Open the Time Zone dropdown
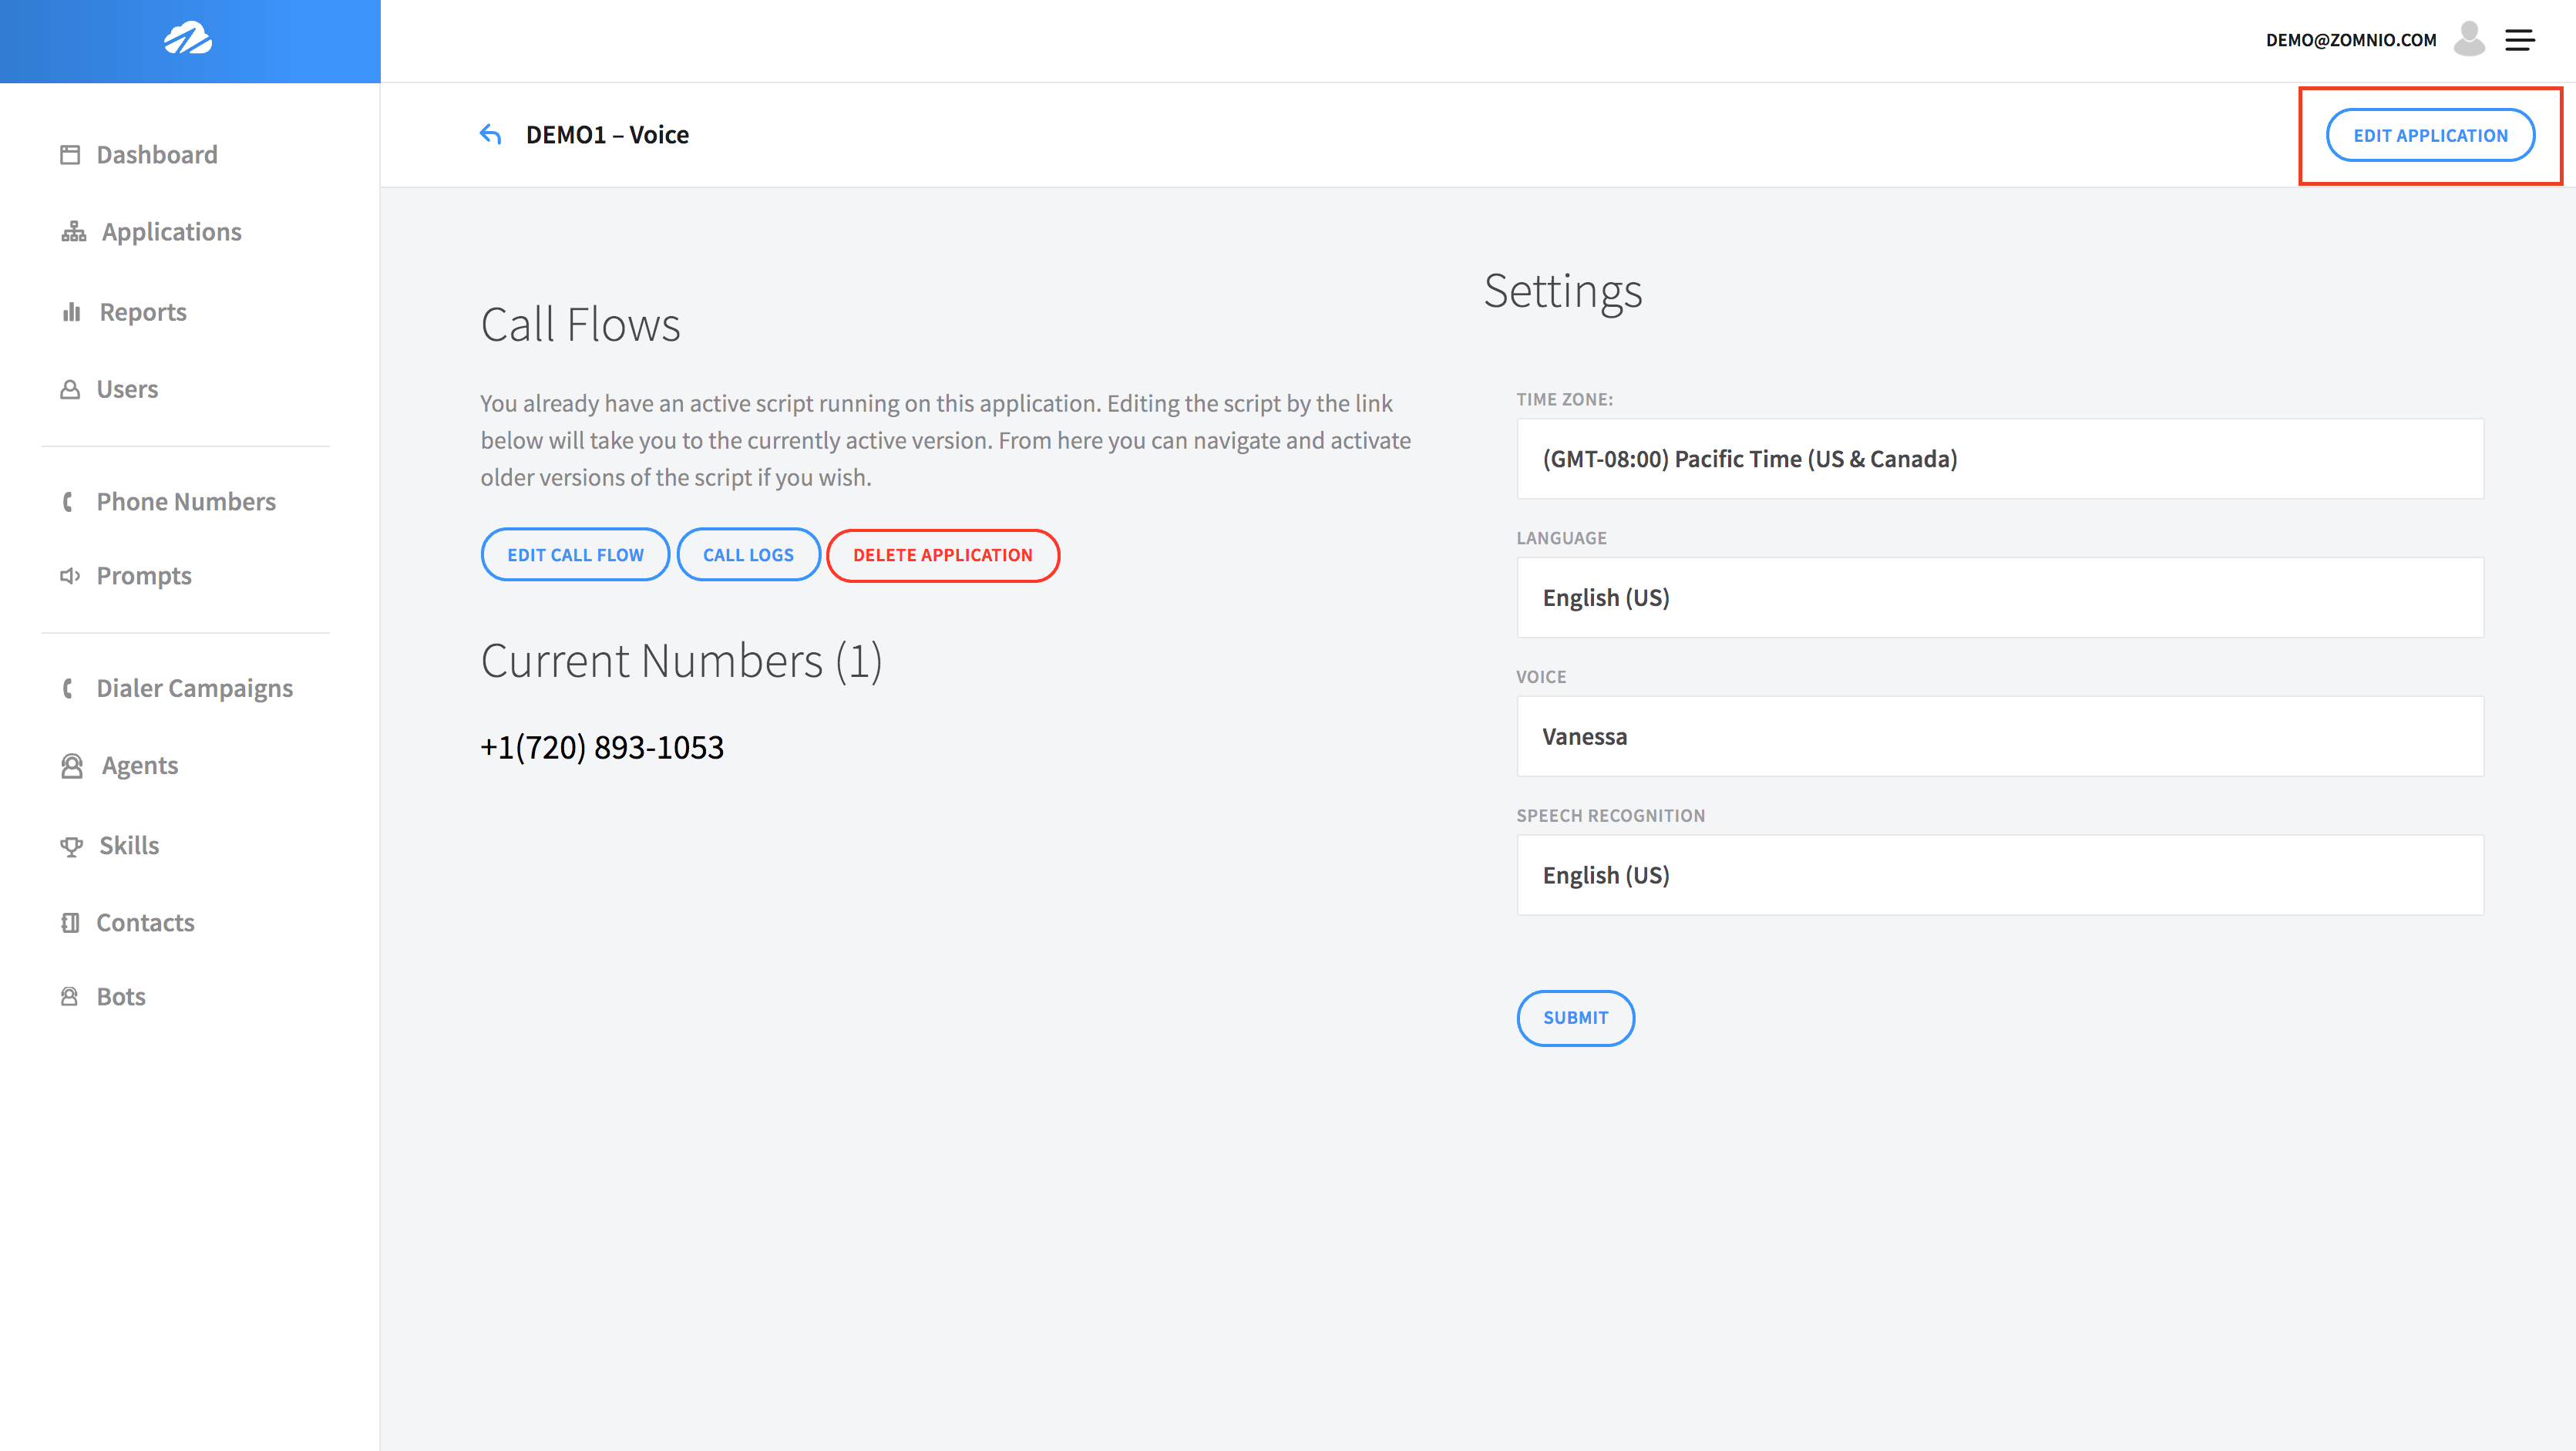Image resolution: width=2576 pixels, height=1451 pixels. pyautogui.click(x=2001, y=456)
